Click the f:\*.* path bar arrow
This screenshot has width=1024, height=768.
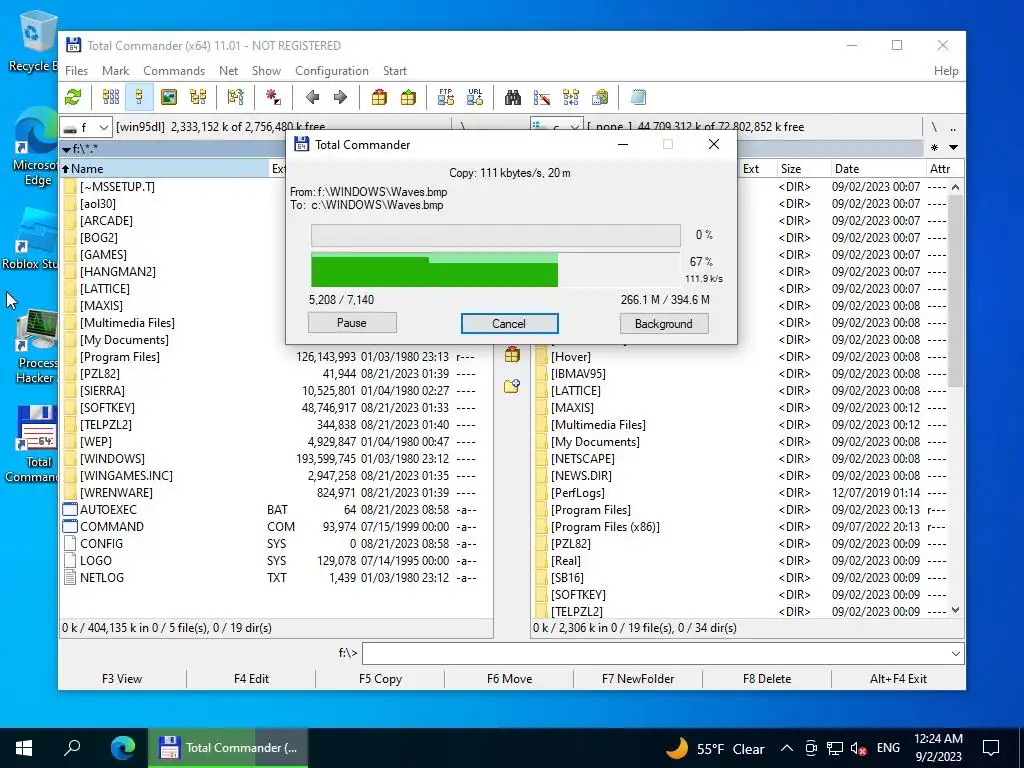pyautogui.click(x=67, y=150)
